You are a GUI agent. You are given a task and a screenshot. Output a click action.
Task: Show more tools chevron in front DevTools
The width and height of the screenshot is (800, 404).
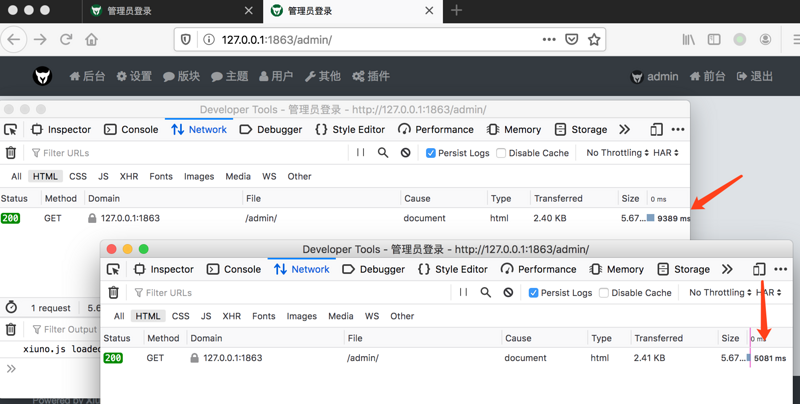pos(727,269)
